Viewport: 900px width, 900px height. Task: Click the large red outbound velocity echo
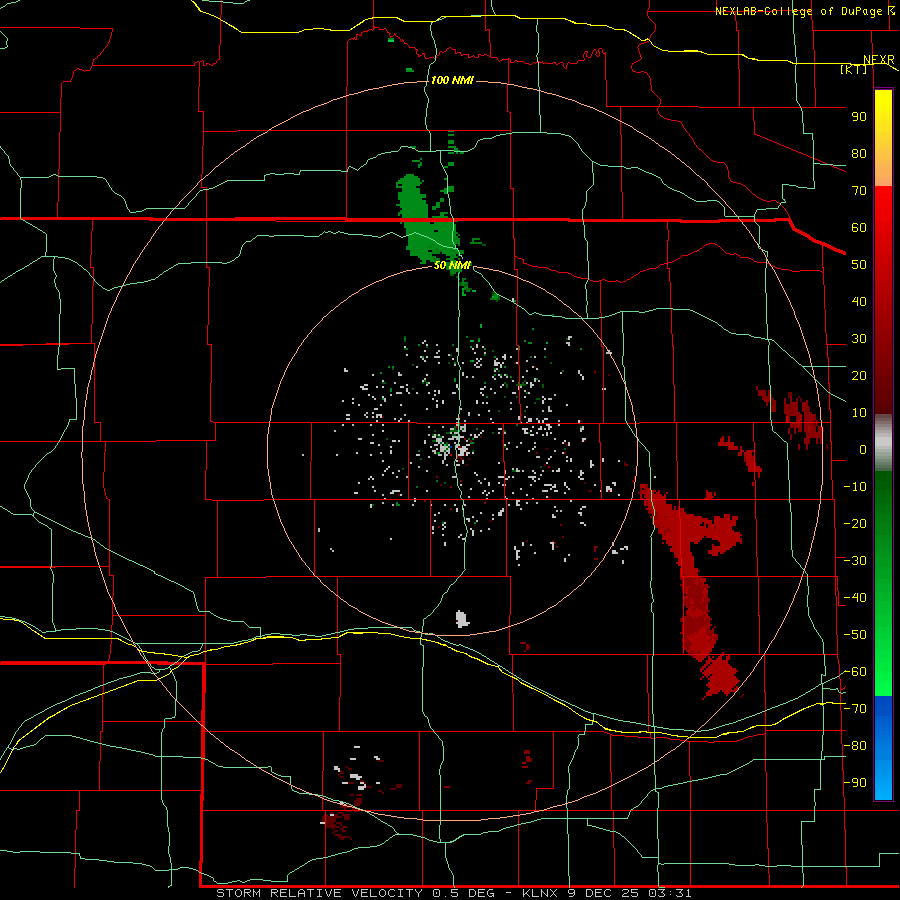692,574
